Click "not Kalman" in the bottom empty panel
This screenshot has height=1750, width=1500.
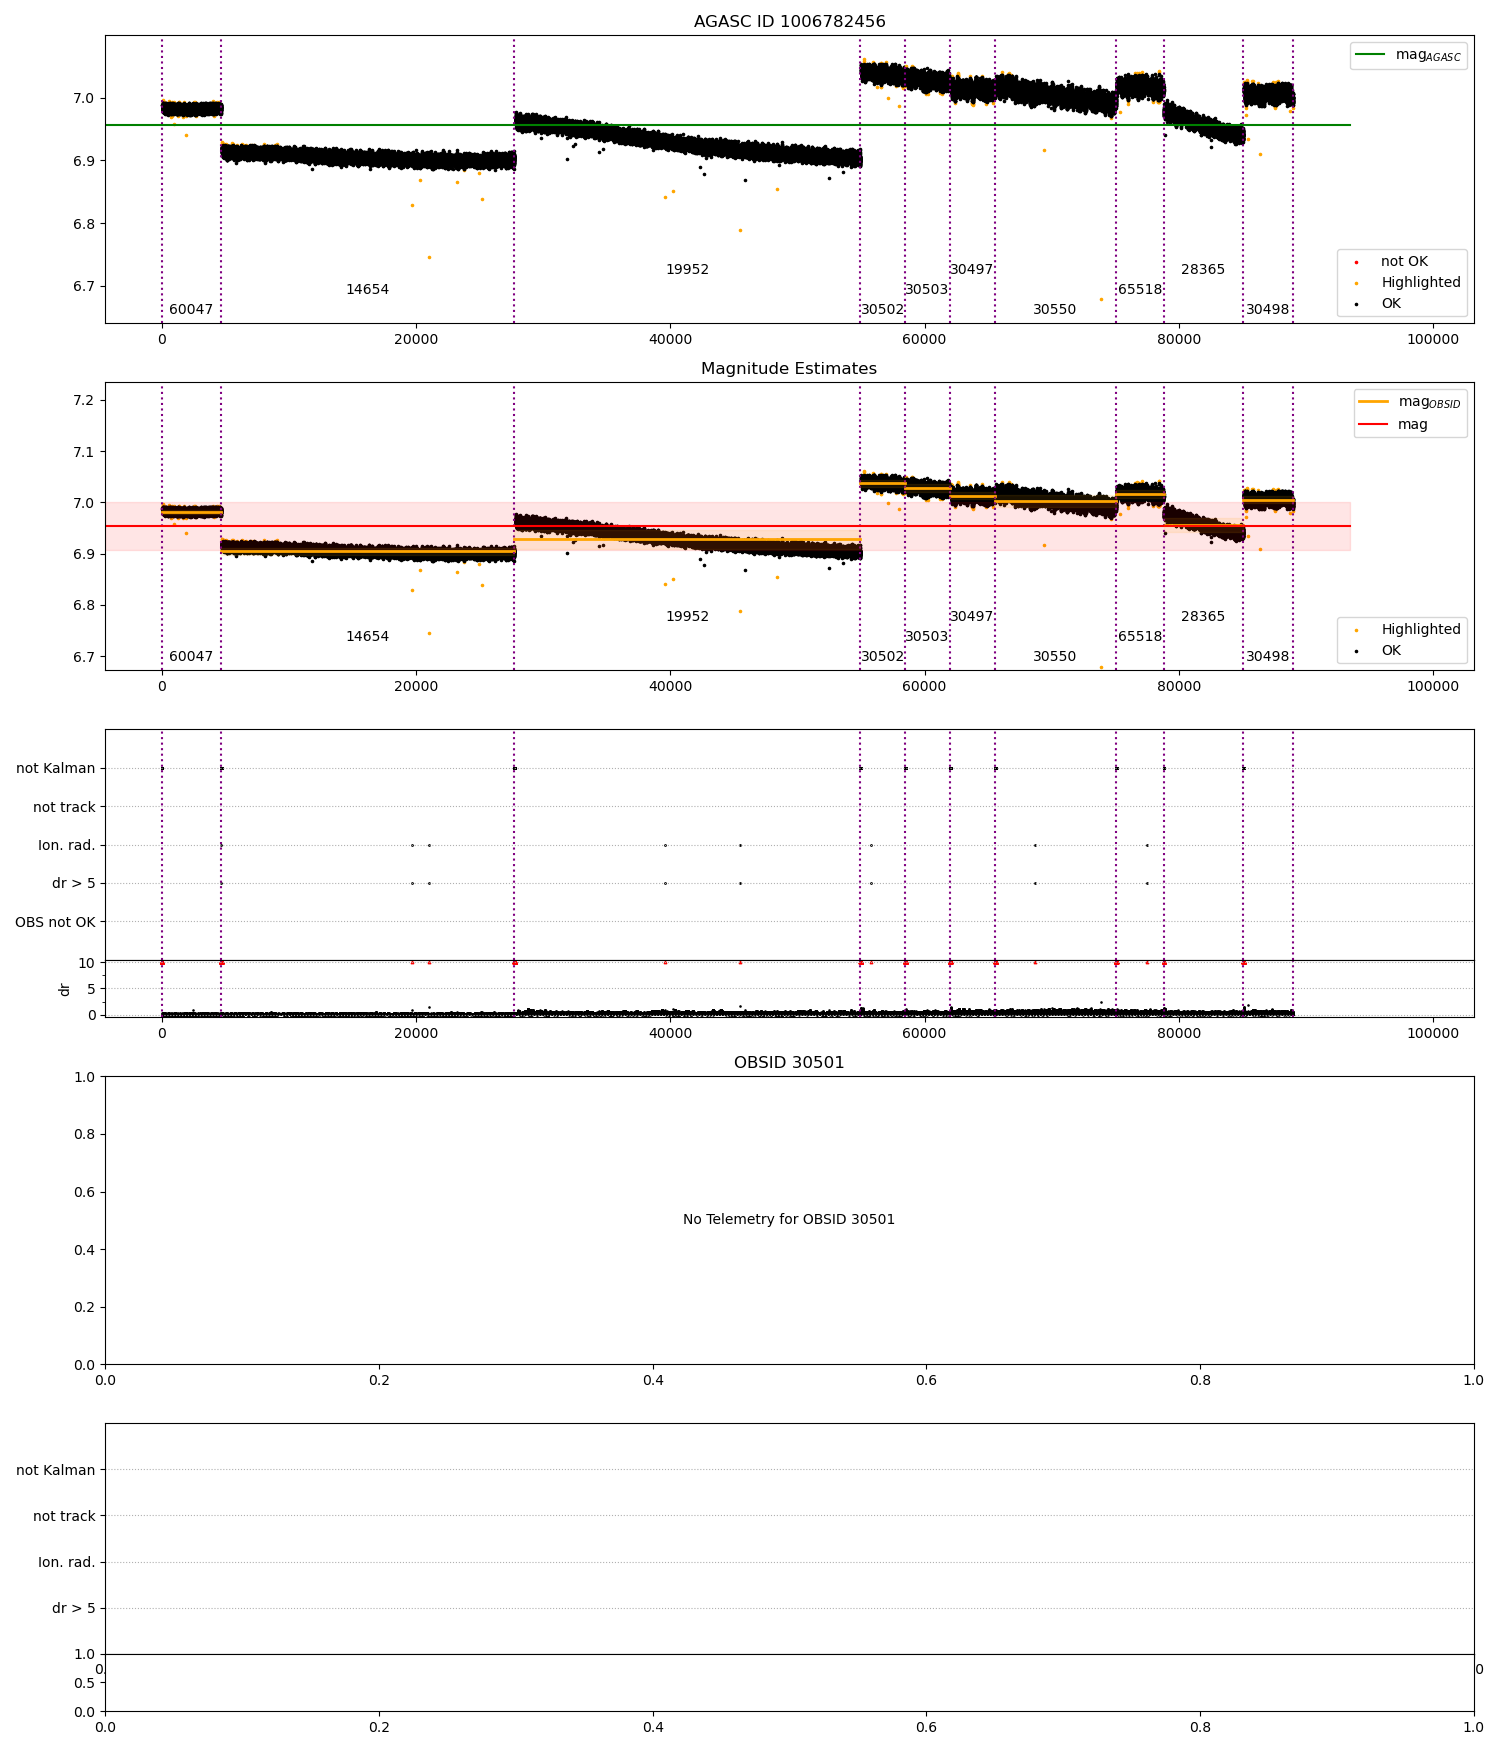[x=56, y=1470]
